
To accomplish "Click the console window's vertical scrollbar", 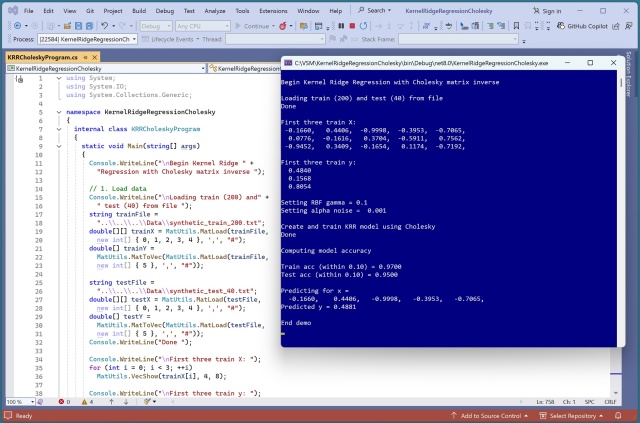I will 621,208.
